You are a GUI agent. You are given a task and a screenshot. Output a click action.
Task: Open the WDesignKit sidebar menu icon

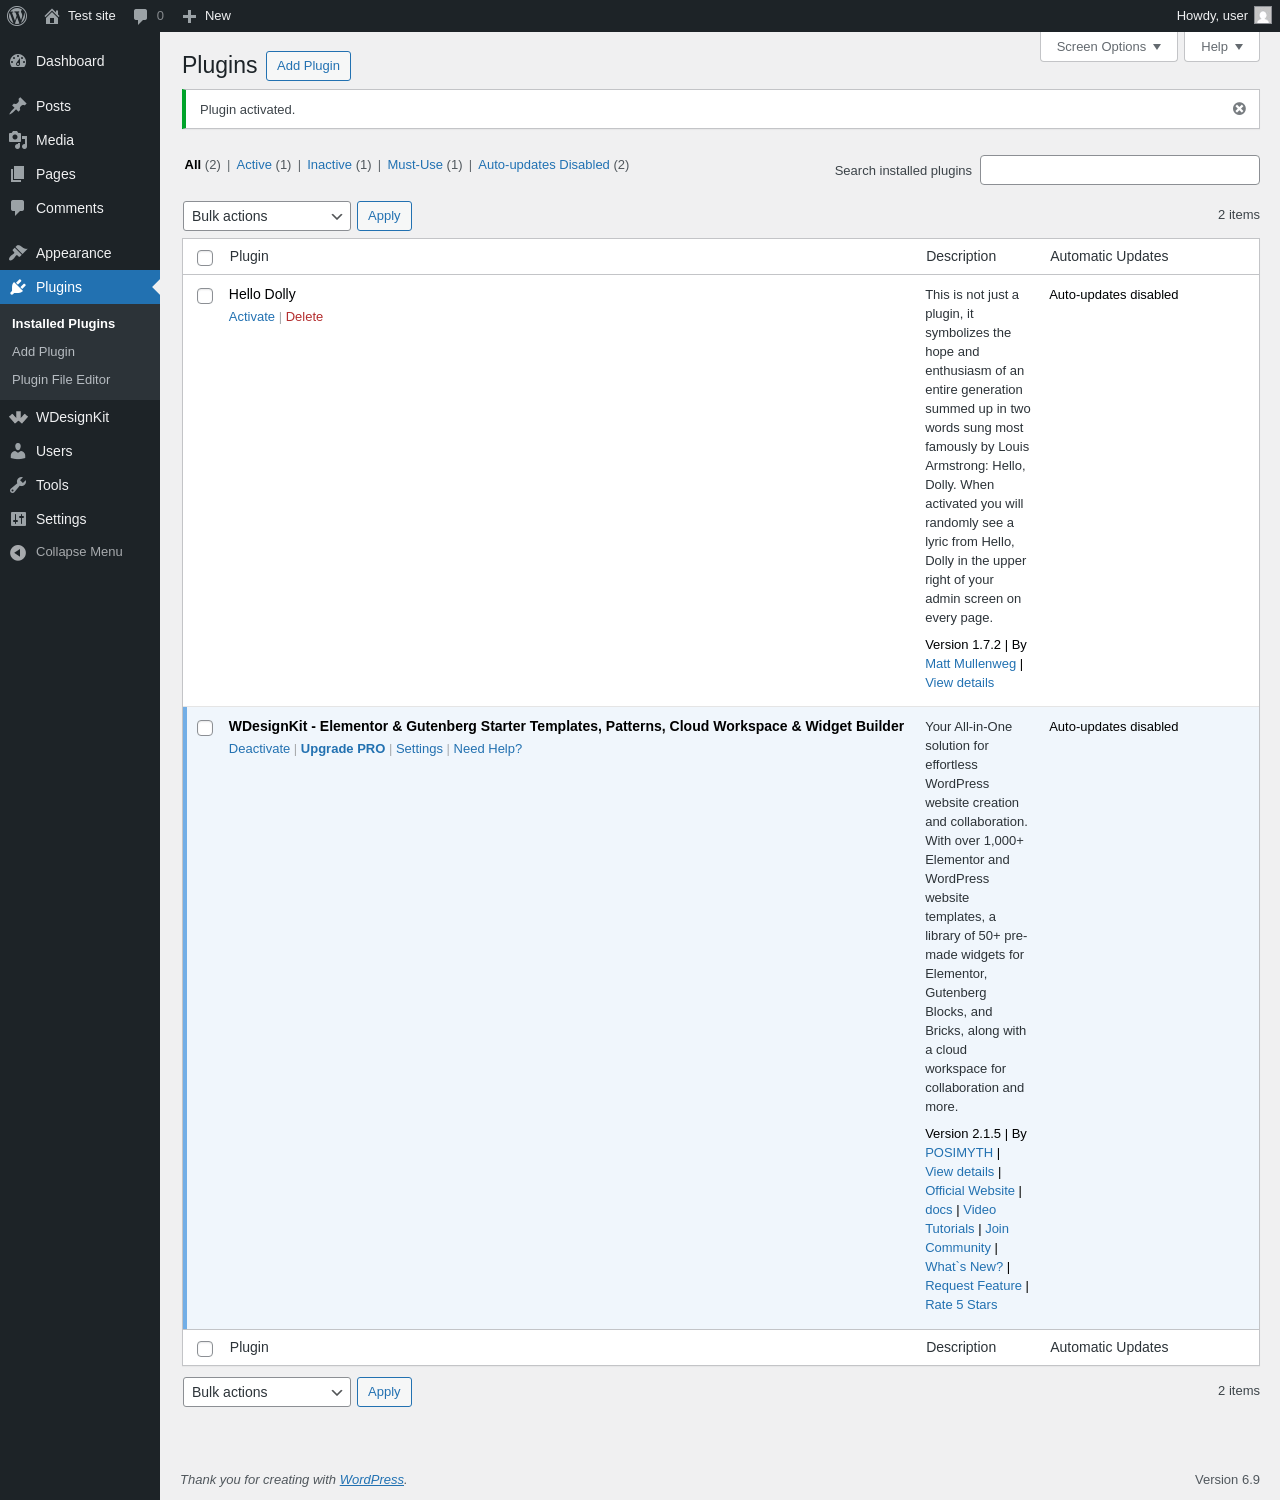click(18, 417)
